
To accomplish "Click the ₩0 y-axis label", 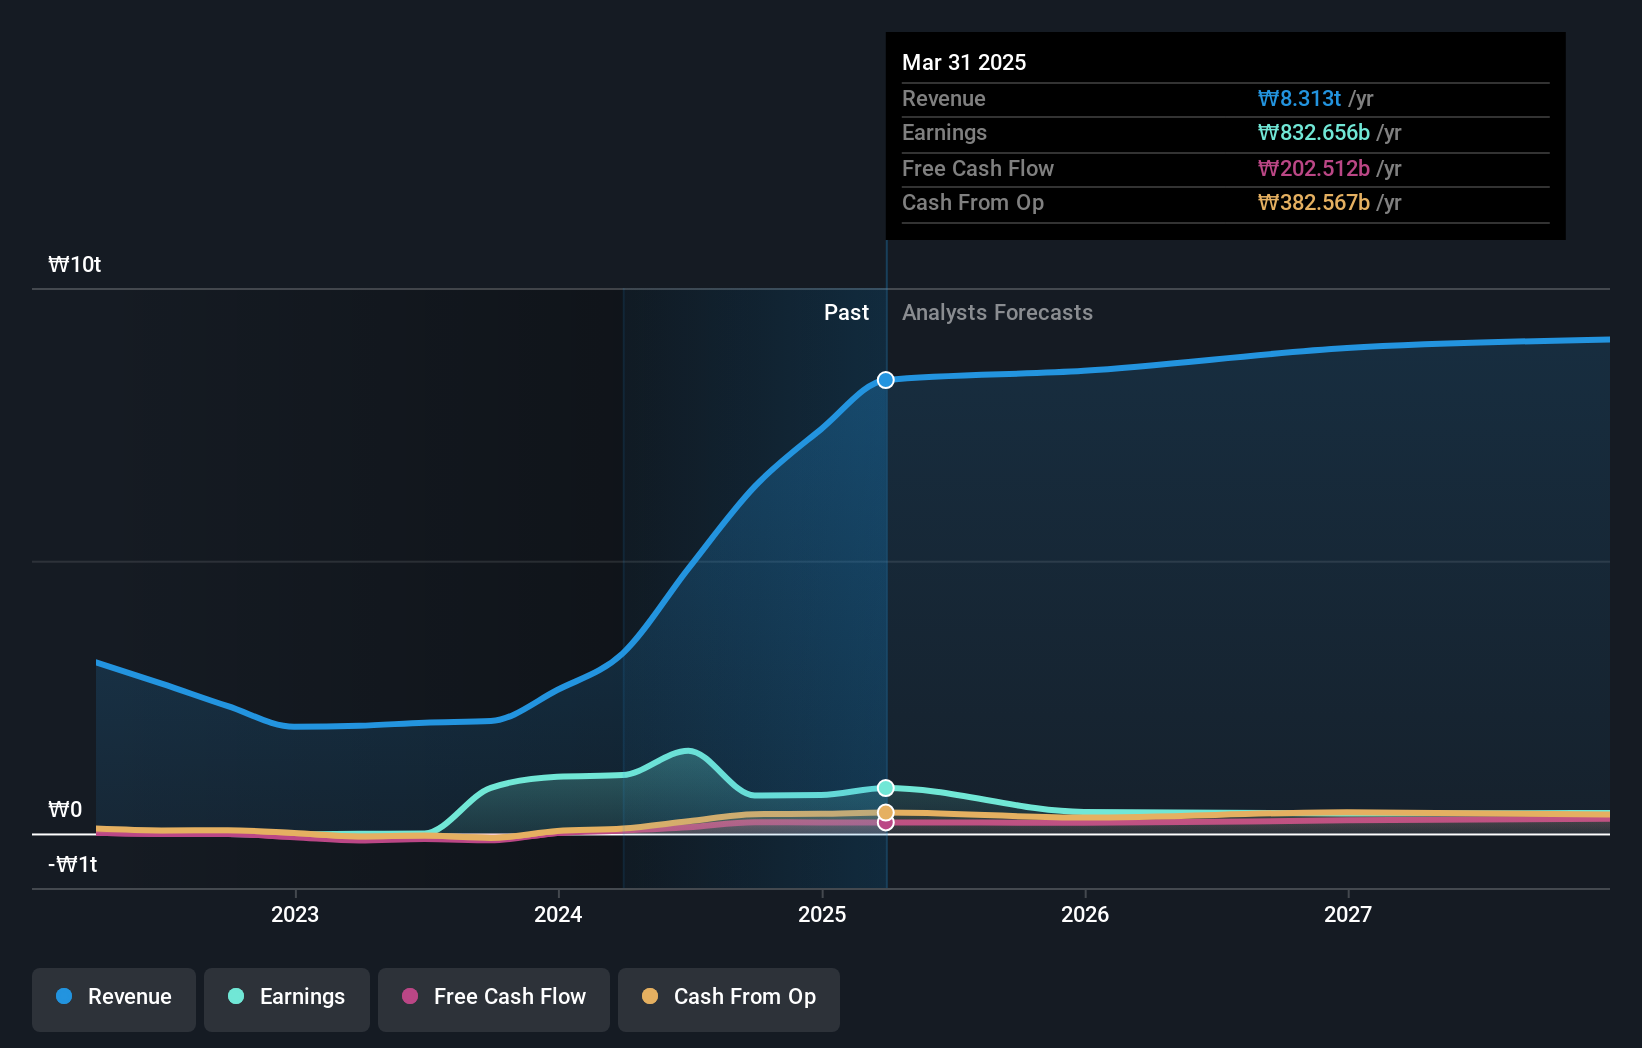I will pyautogui.click(x=65, y=809).
